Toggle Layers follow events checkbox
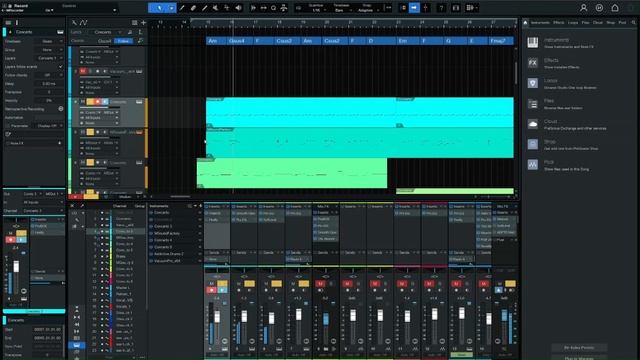640x360 pixels. (x=61, y=67)
